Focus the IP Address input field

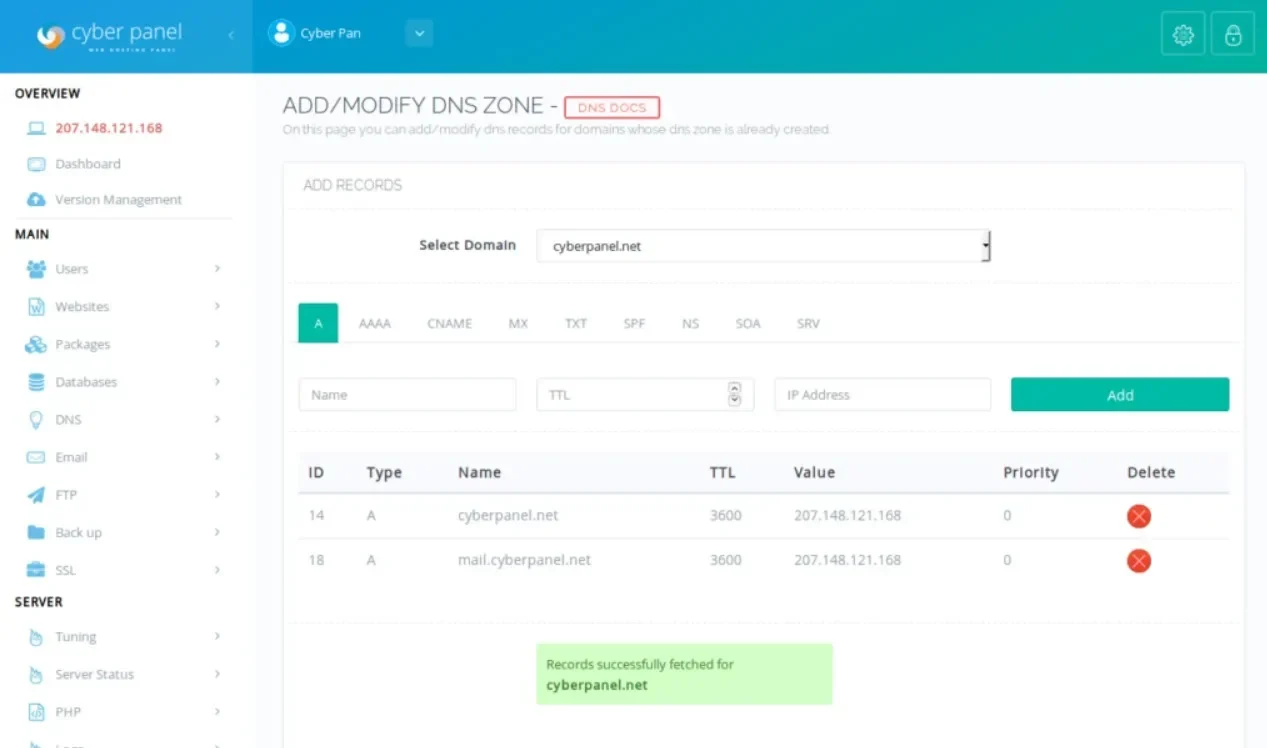(882, 395)
